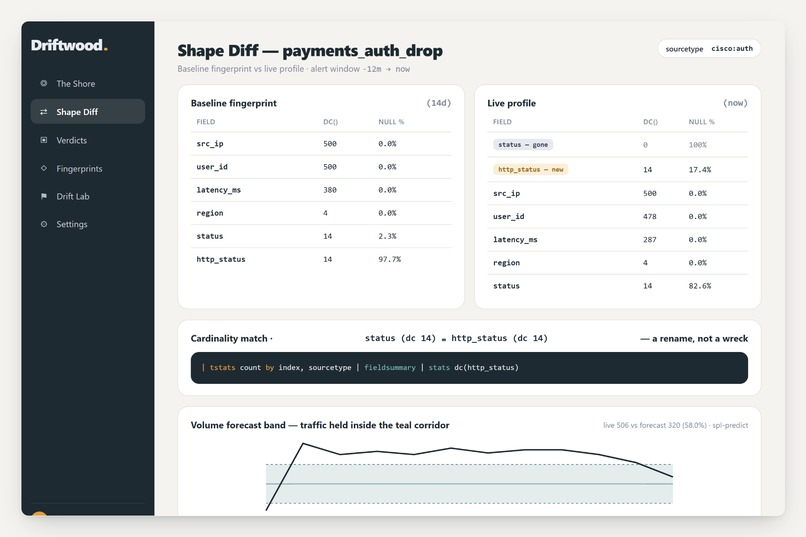Click the Shape Diff swap-arrows icon
806x537 pixels.
coord(44,112)
